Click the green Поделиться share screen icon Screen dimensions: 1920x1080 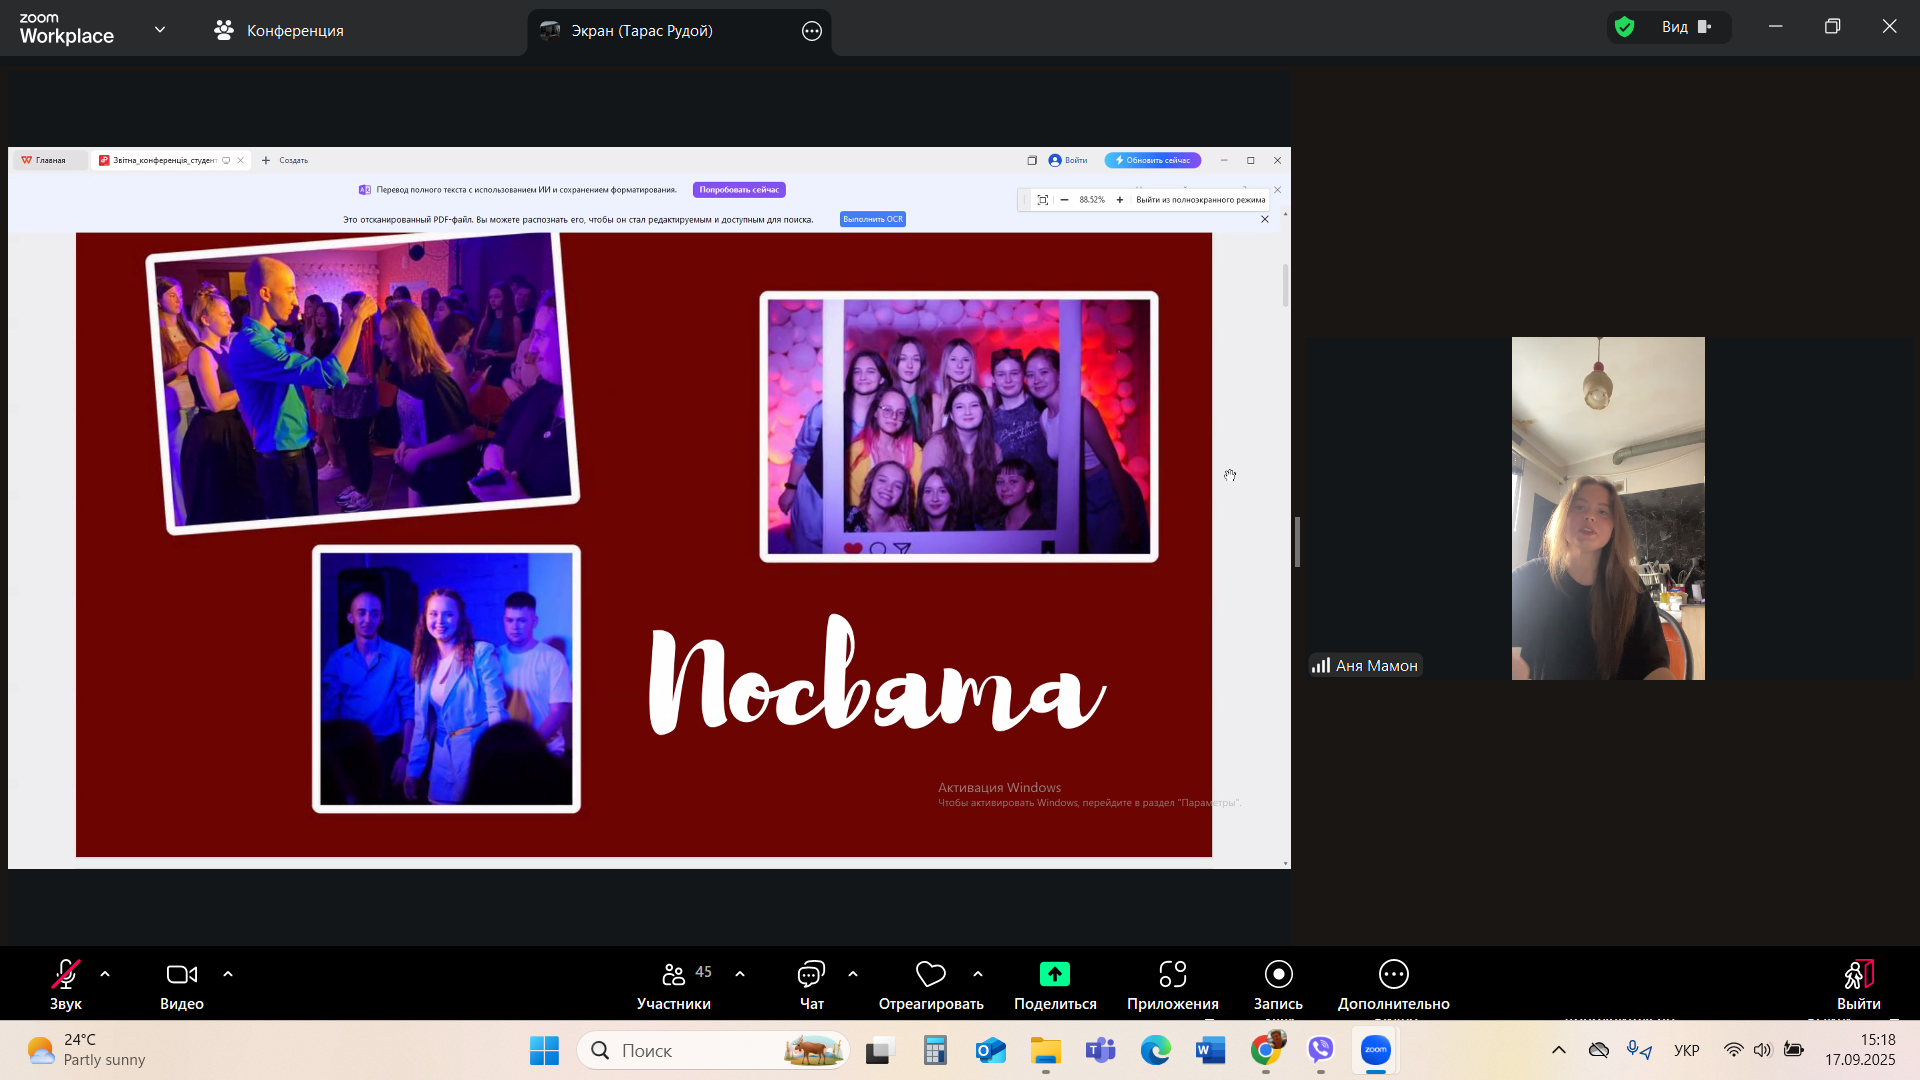[1054, 974]
